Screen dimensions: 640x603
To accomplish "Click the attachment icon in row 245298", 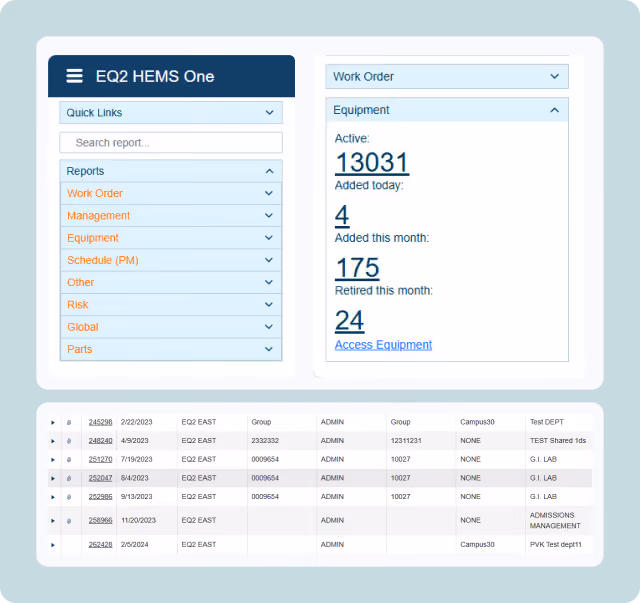I will pos(69,422).
